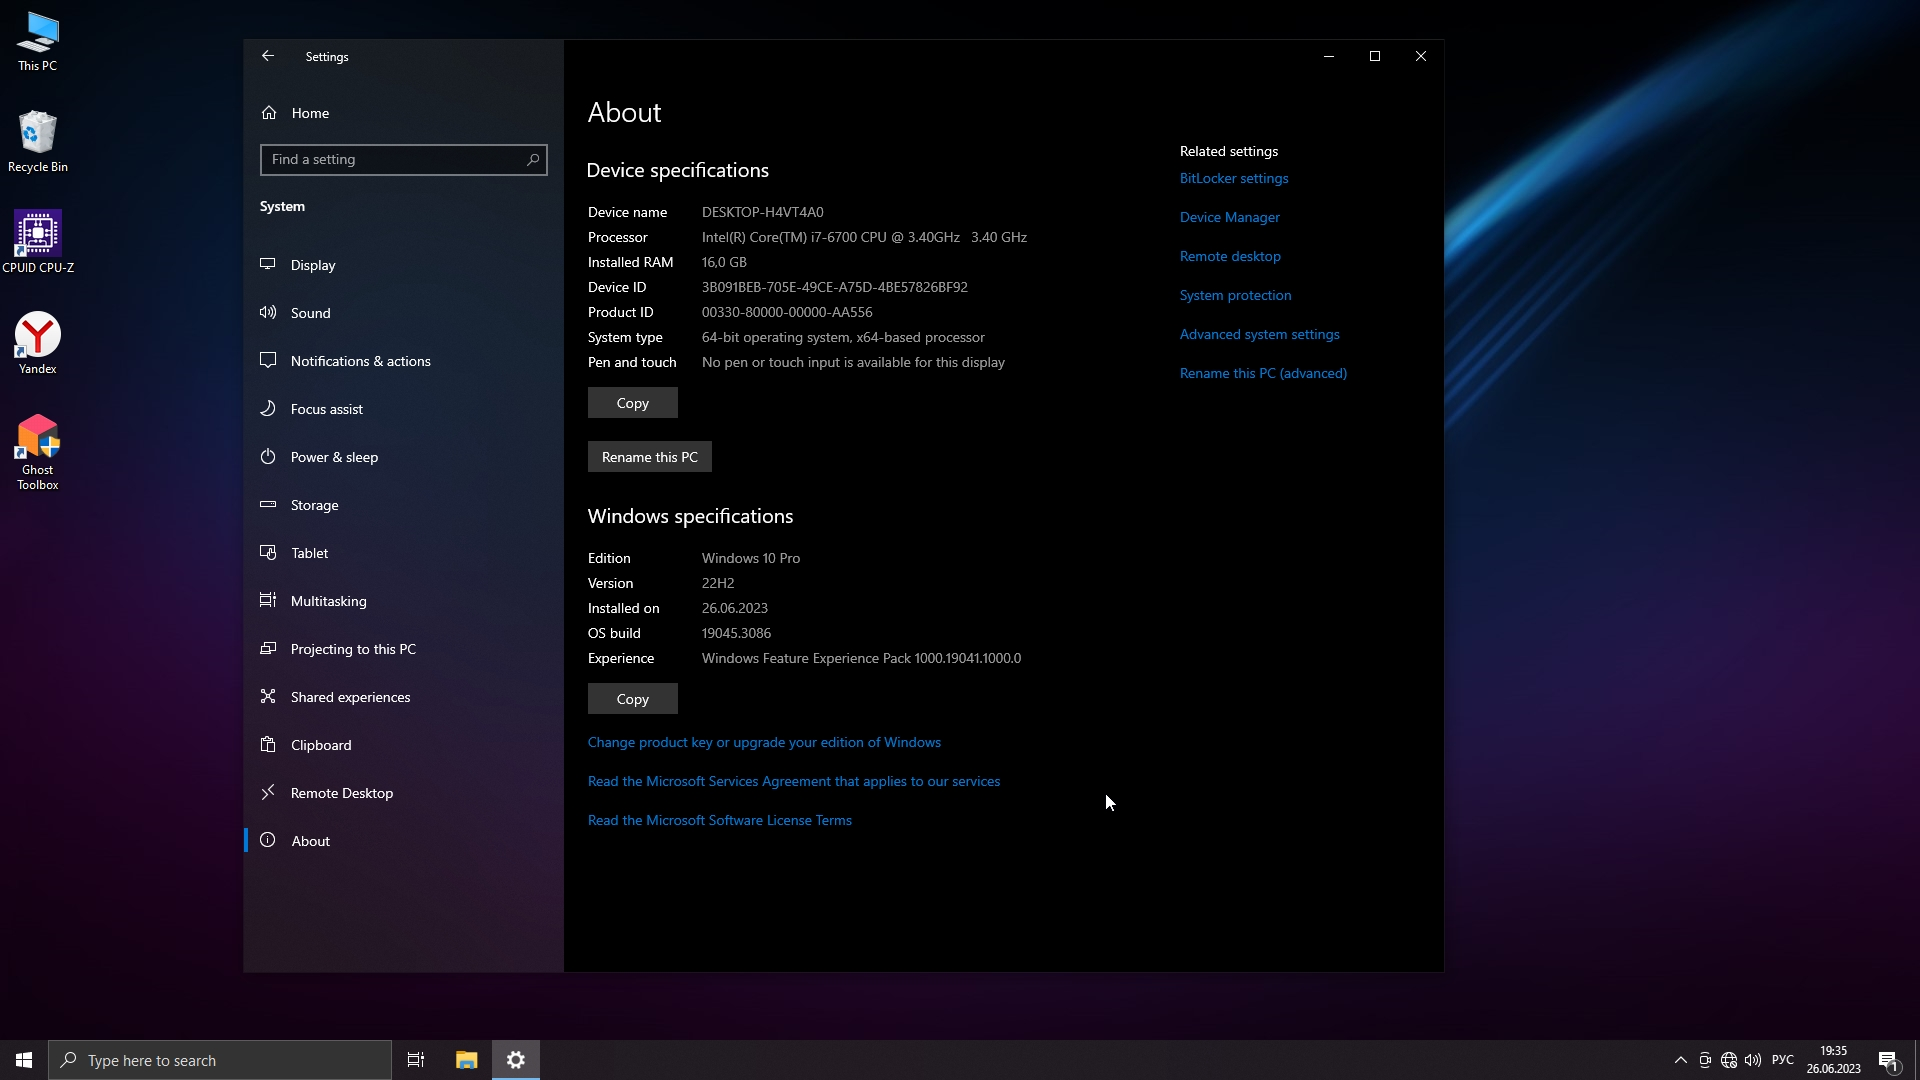Click Change product key or upgrade link
This screenshot has width=1920, height=1080.
coord(764,742)
